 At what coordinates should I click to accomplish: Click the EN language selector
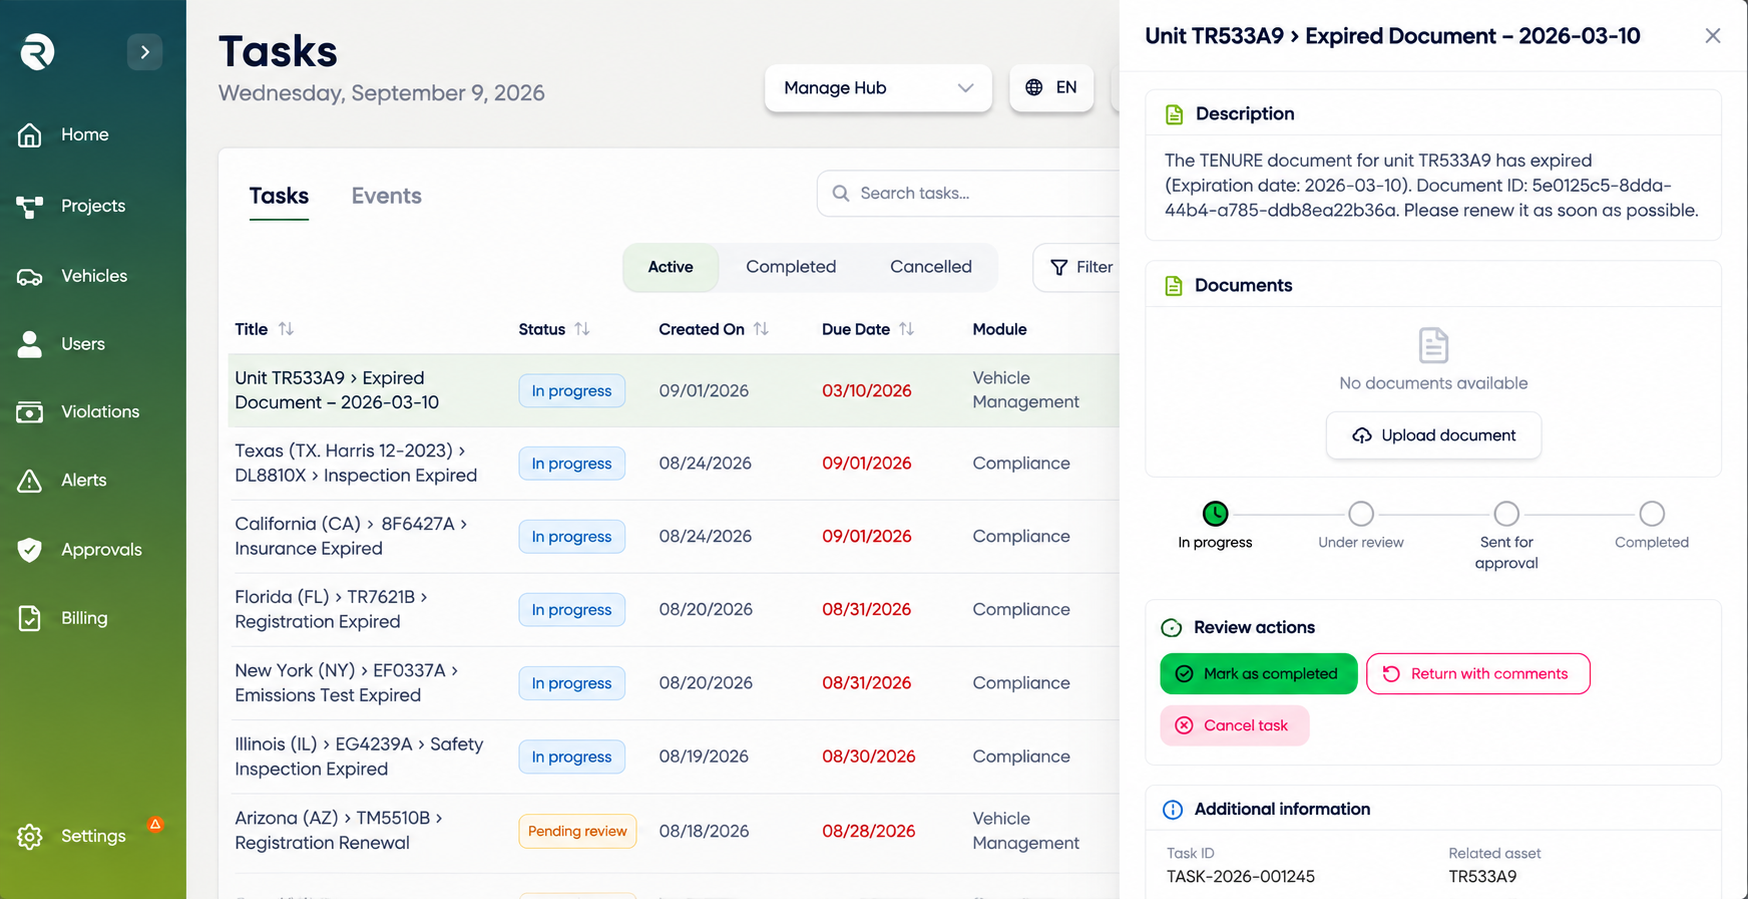coord(1052,88)
